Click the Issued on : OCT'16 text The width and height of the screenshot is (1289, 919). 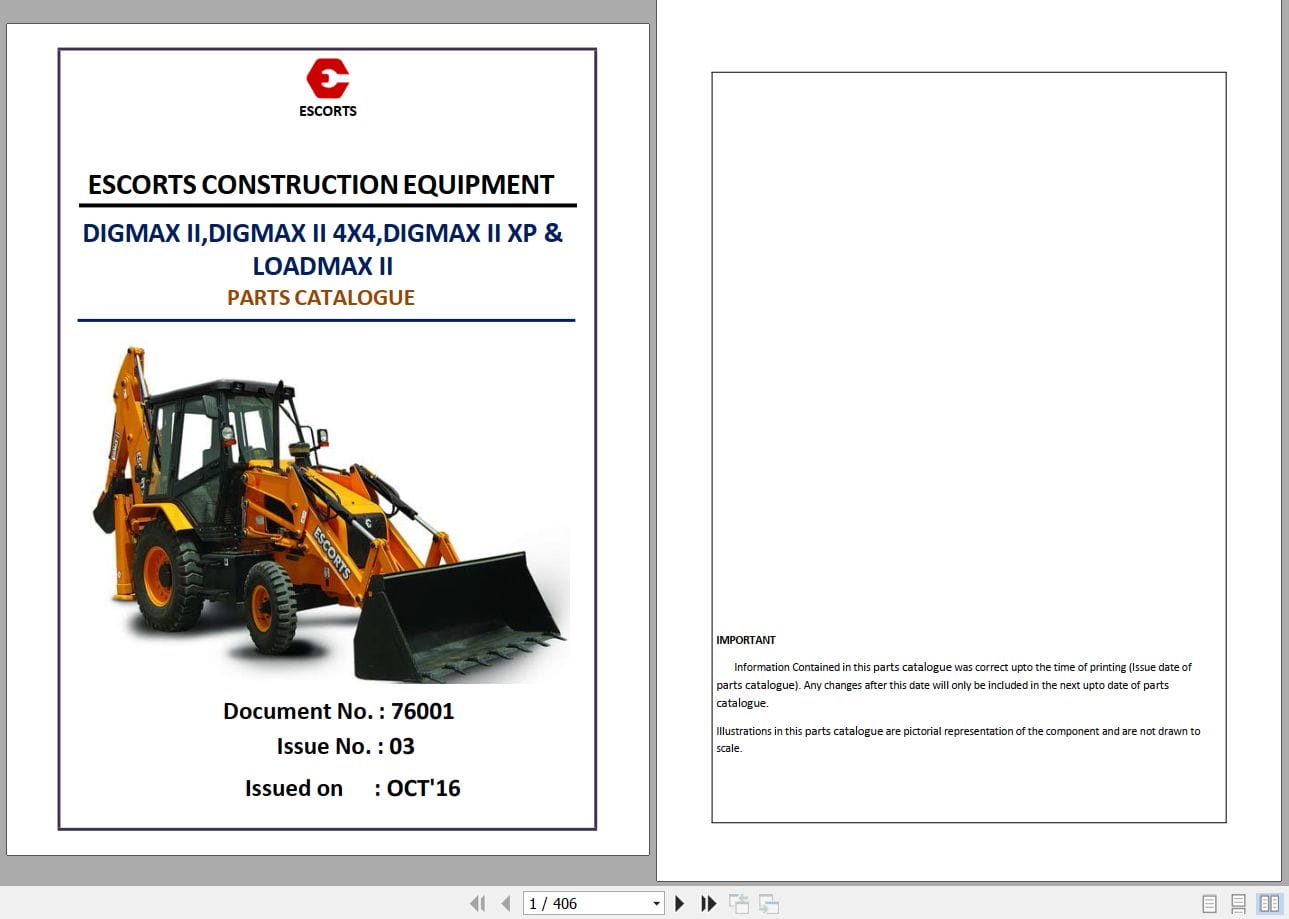pos(352,788)
